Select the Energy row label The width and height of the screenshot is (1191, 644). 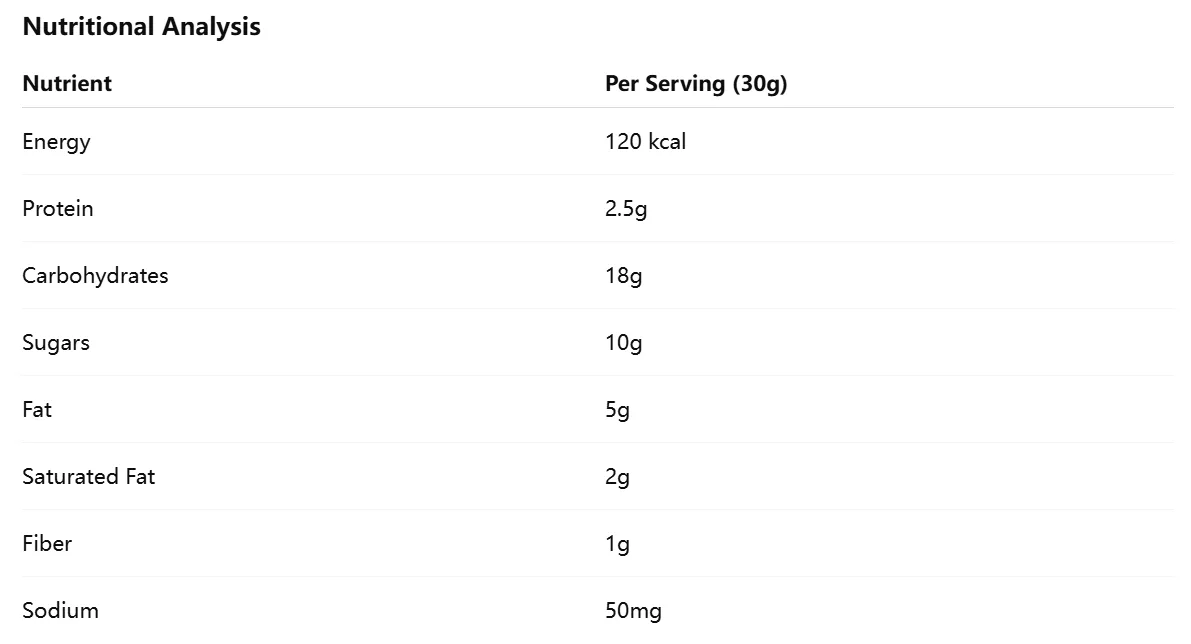56,142
